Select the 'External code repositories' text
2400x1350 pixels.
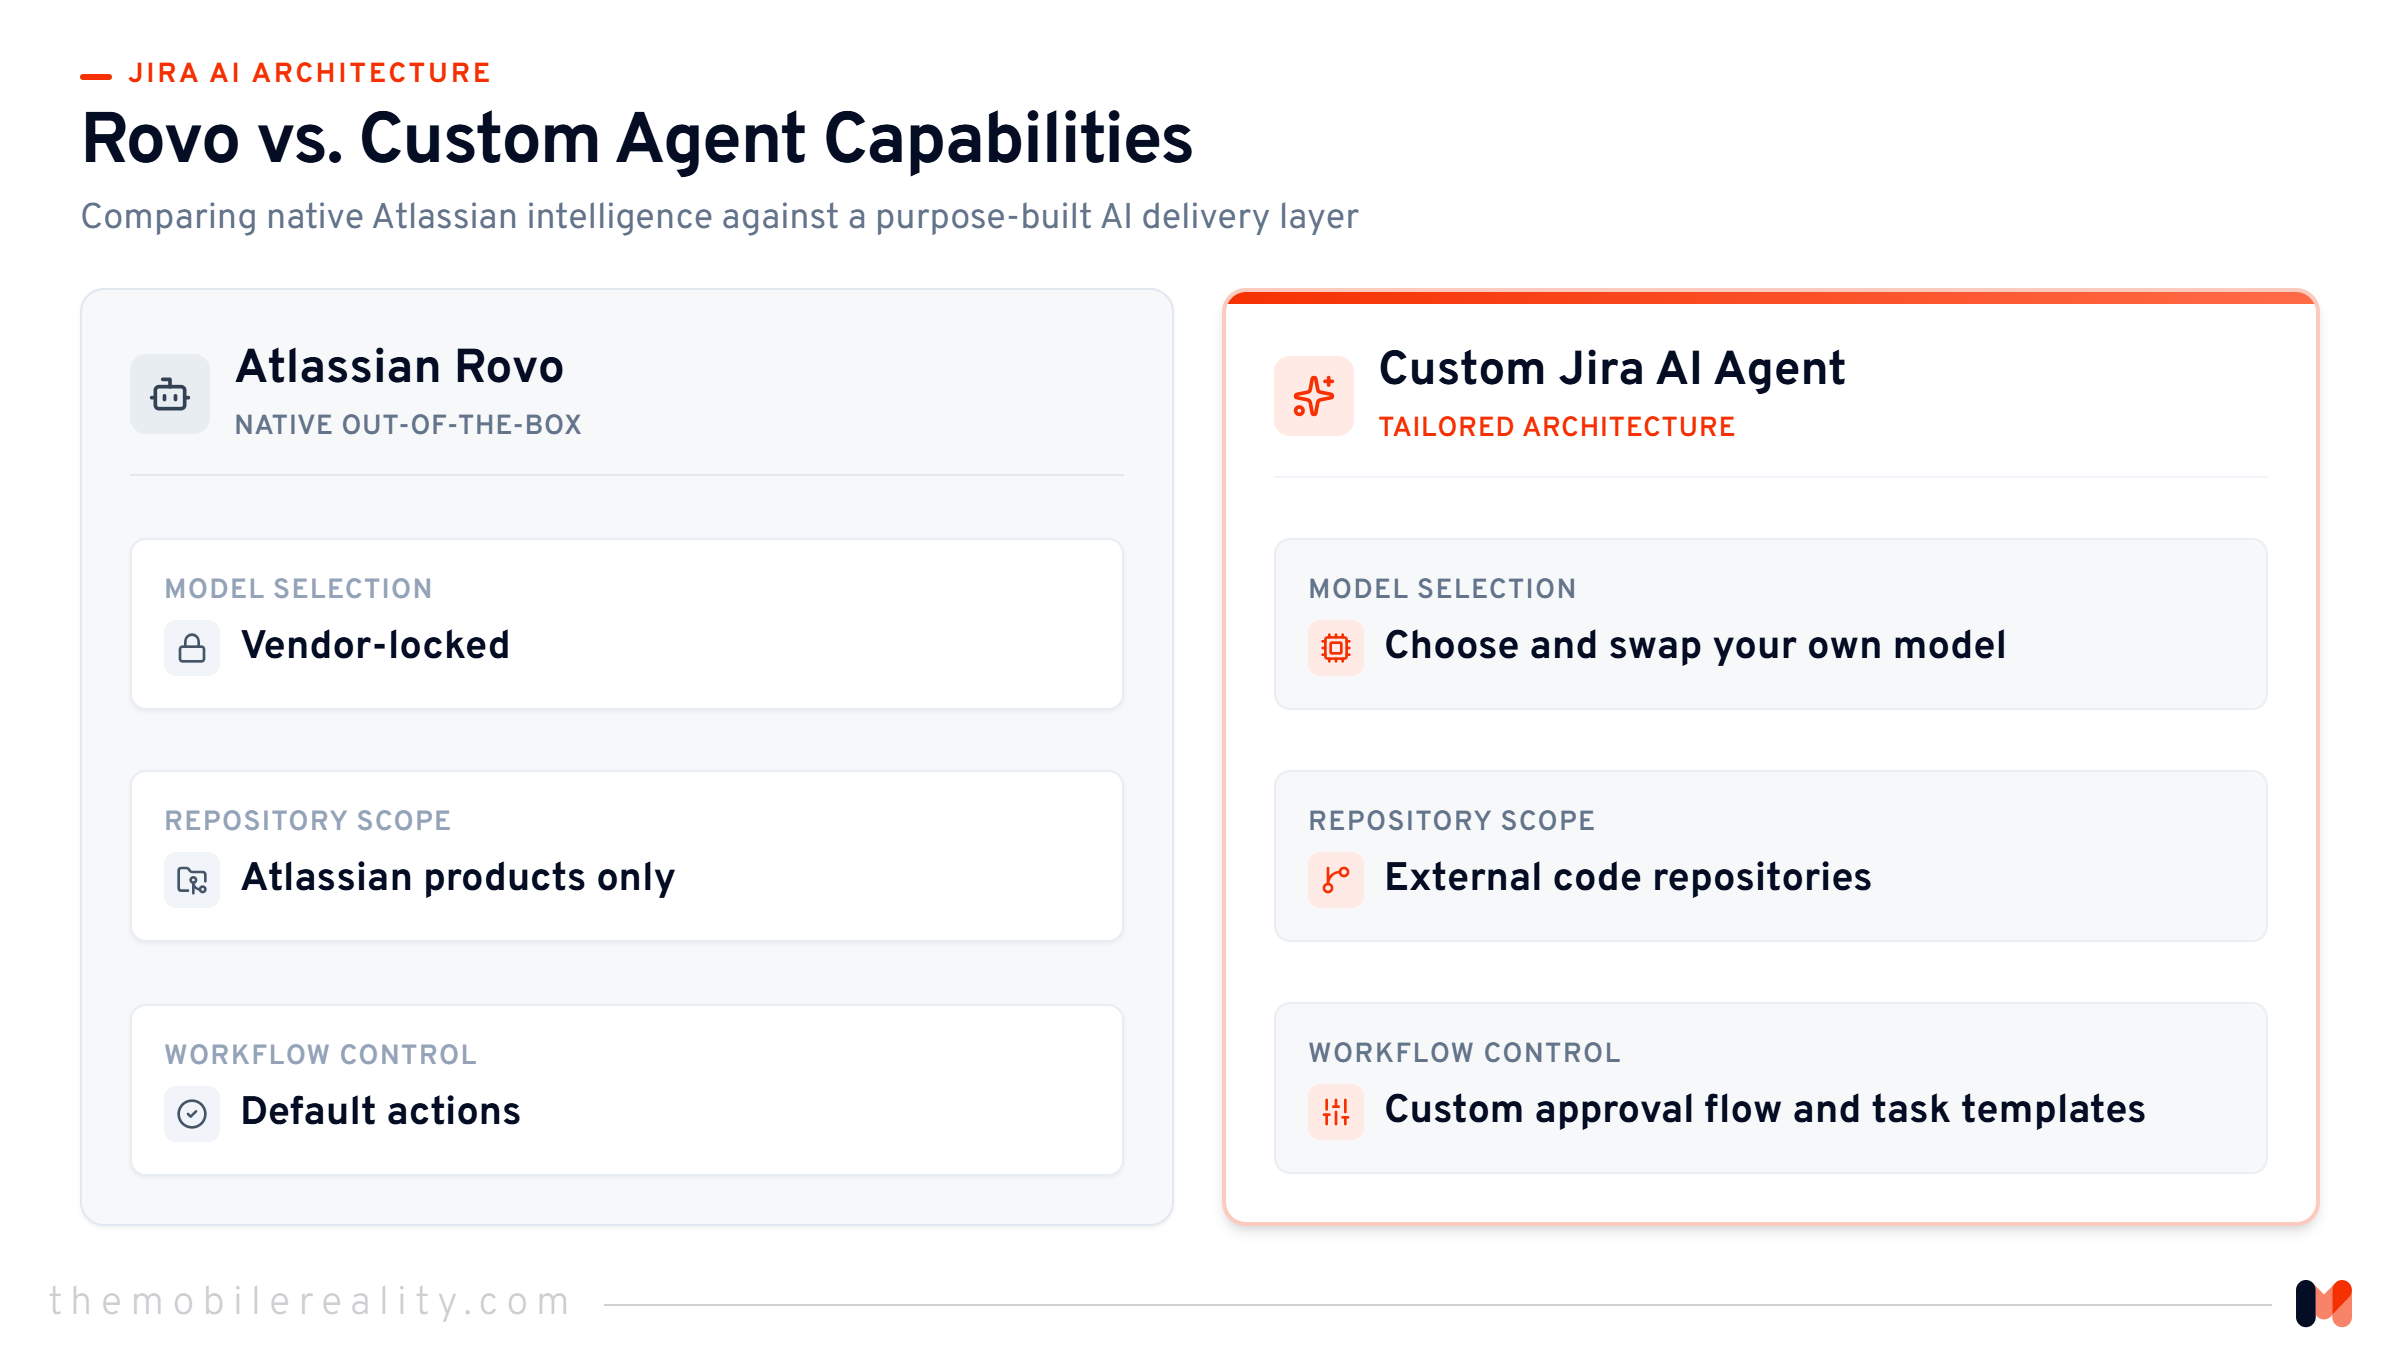click(x=1628, y=877)
